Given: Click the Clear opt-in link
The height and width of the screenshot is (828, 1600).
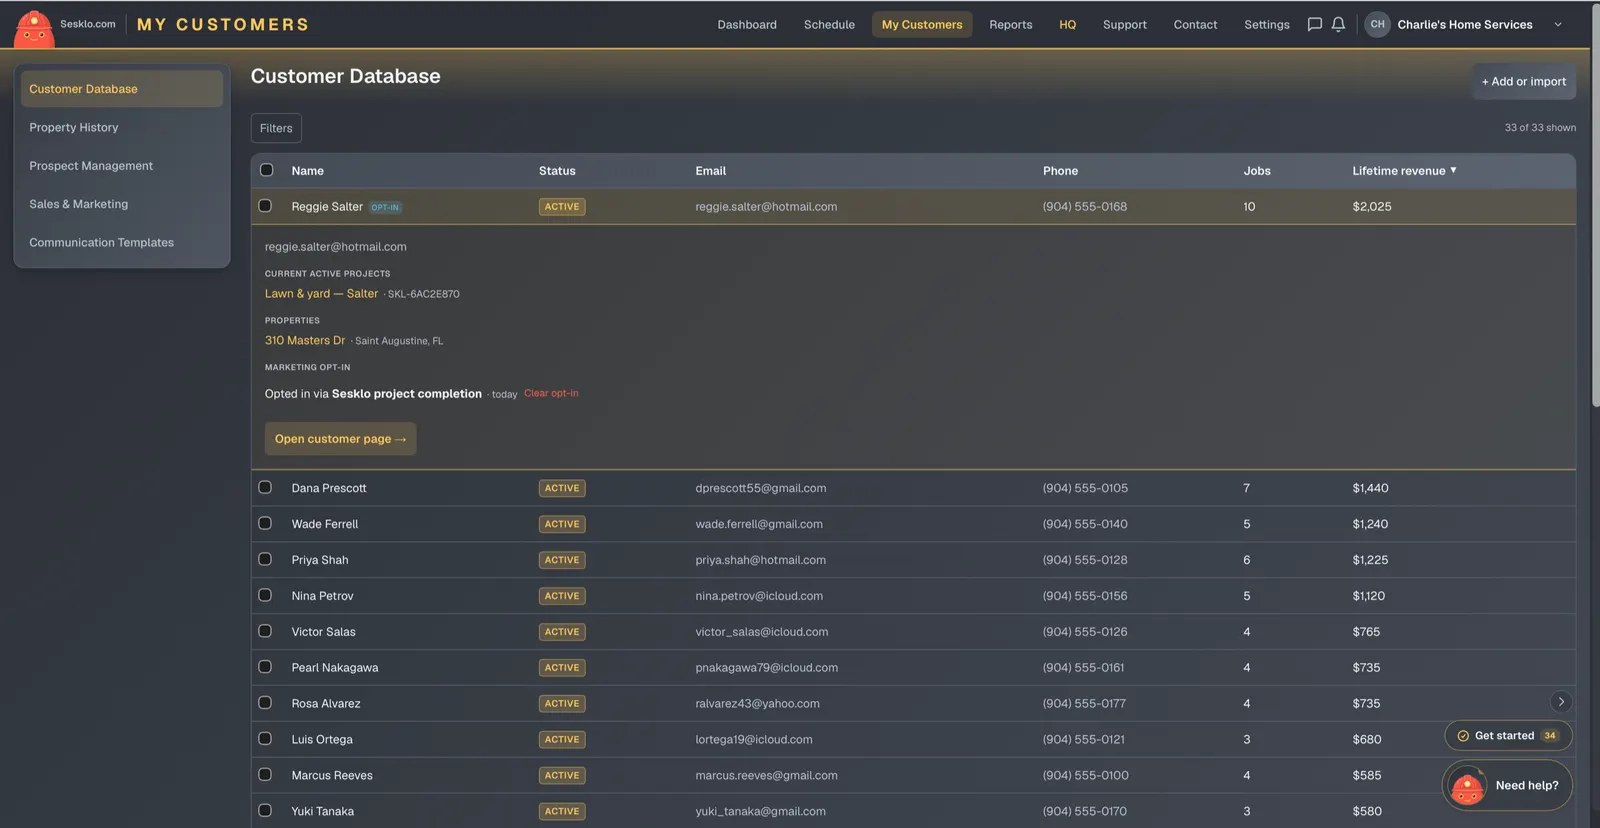Looking at the screenshot, I should point(551,394).
